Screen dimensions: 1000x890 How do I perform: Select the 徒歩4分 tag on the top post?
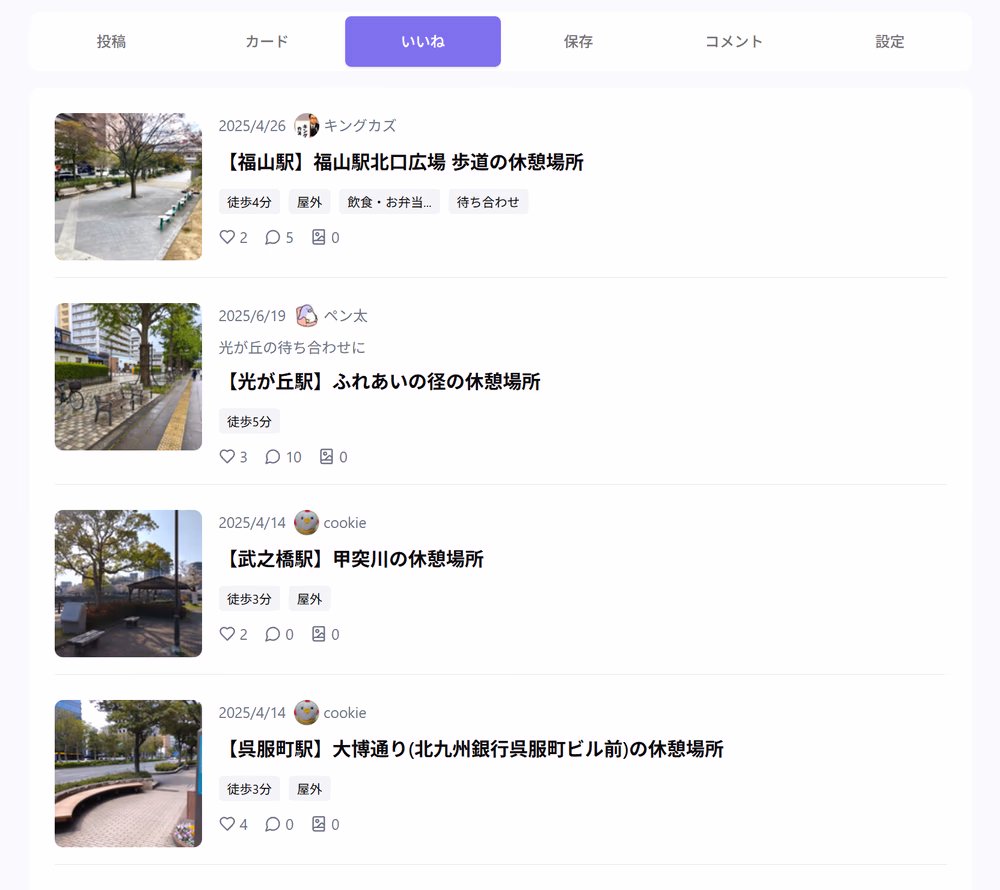point(248,200)
